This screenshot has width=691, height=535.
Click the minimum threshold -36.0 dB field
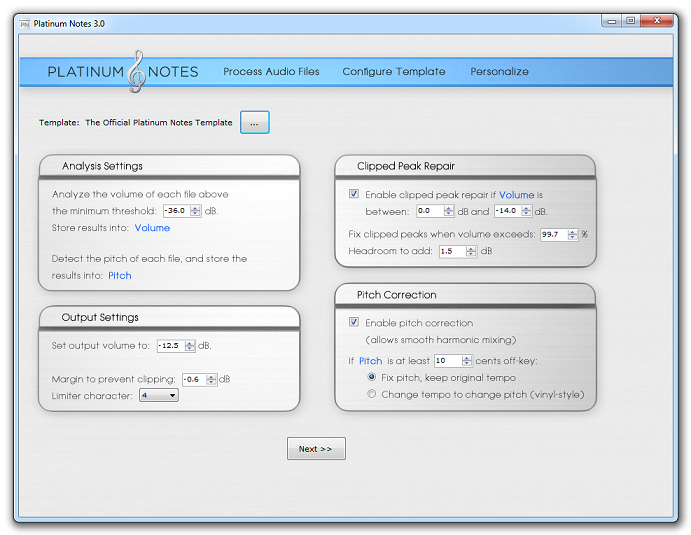177,211
